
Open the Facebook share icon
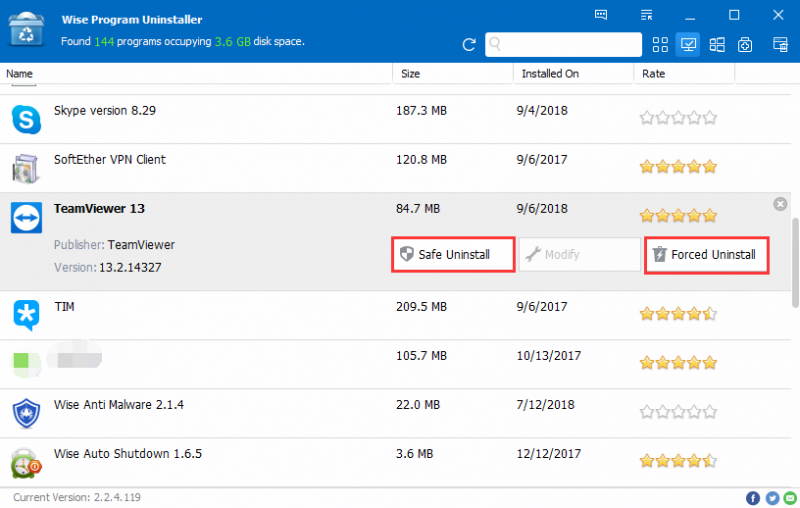point(753,498)
